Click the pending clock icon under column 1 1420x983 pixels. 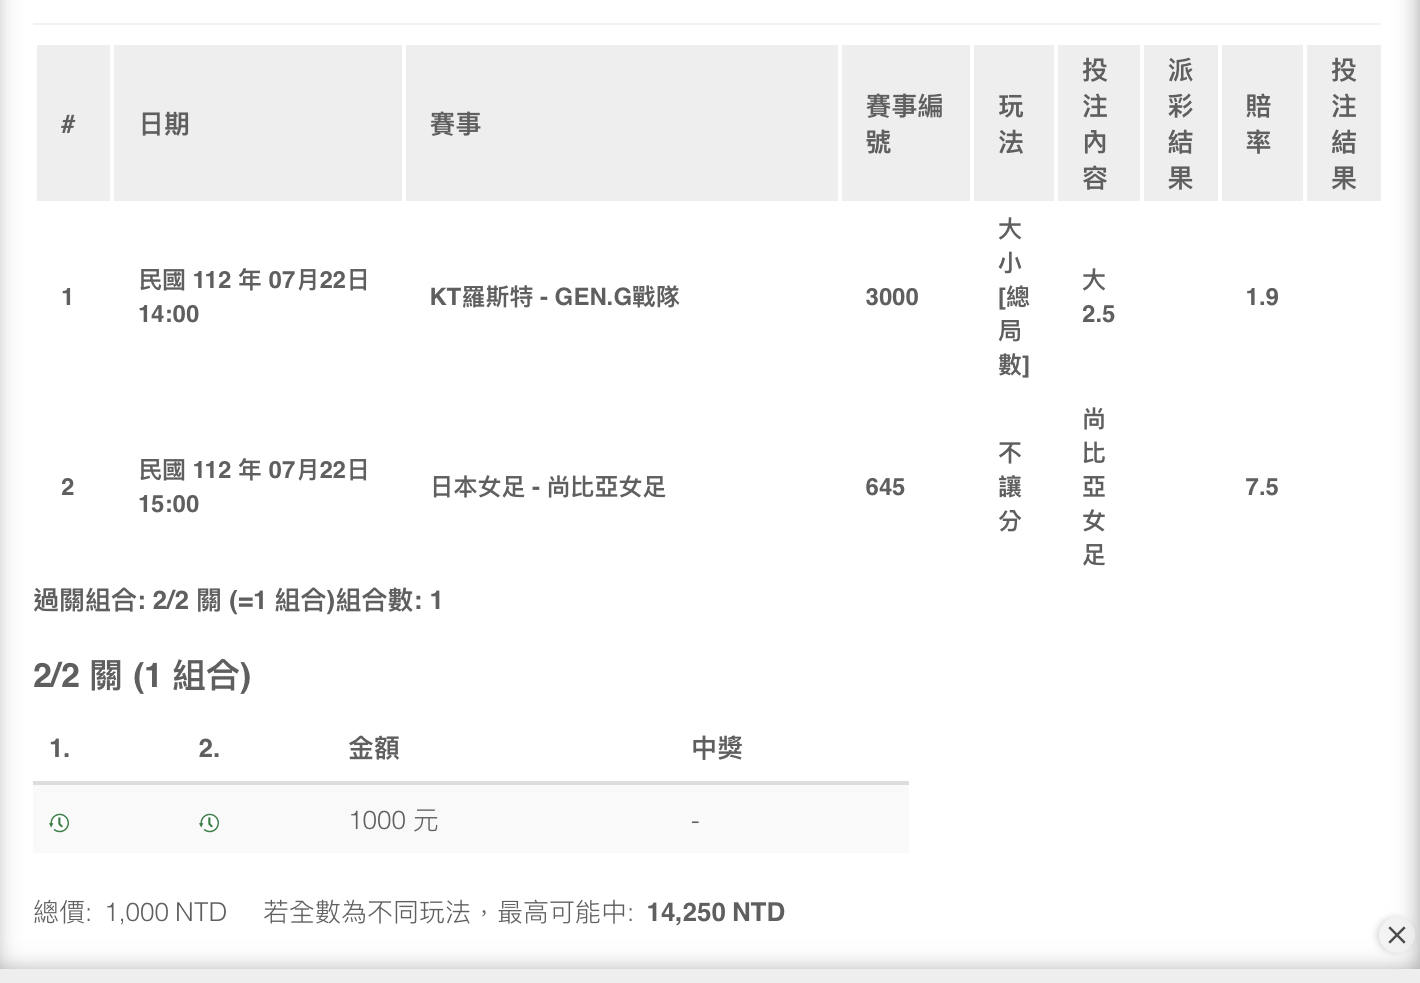[x=59, y=822]
